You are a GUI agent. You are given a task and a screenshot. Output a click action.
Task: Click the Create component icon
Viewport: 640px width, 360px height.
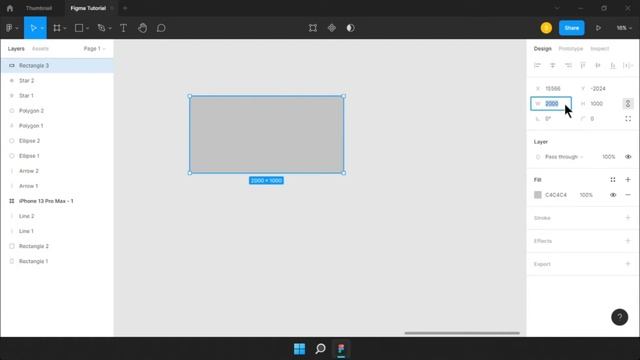click(331, 28)
